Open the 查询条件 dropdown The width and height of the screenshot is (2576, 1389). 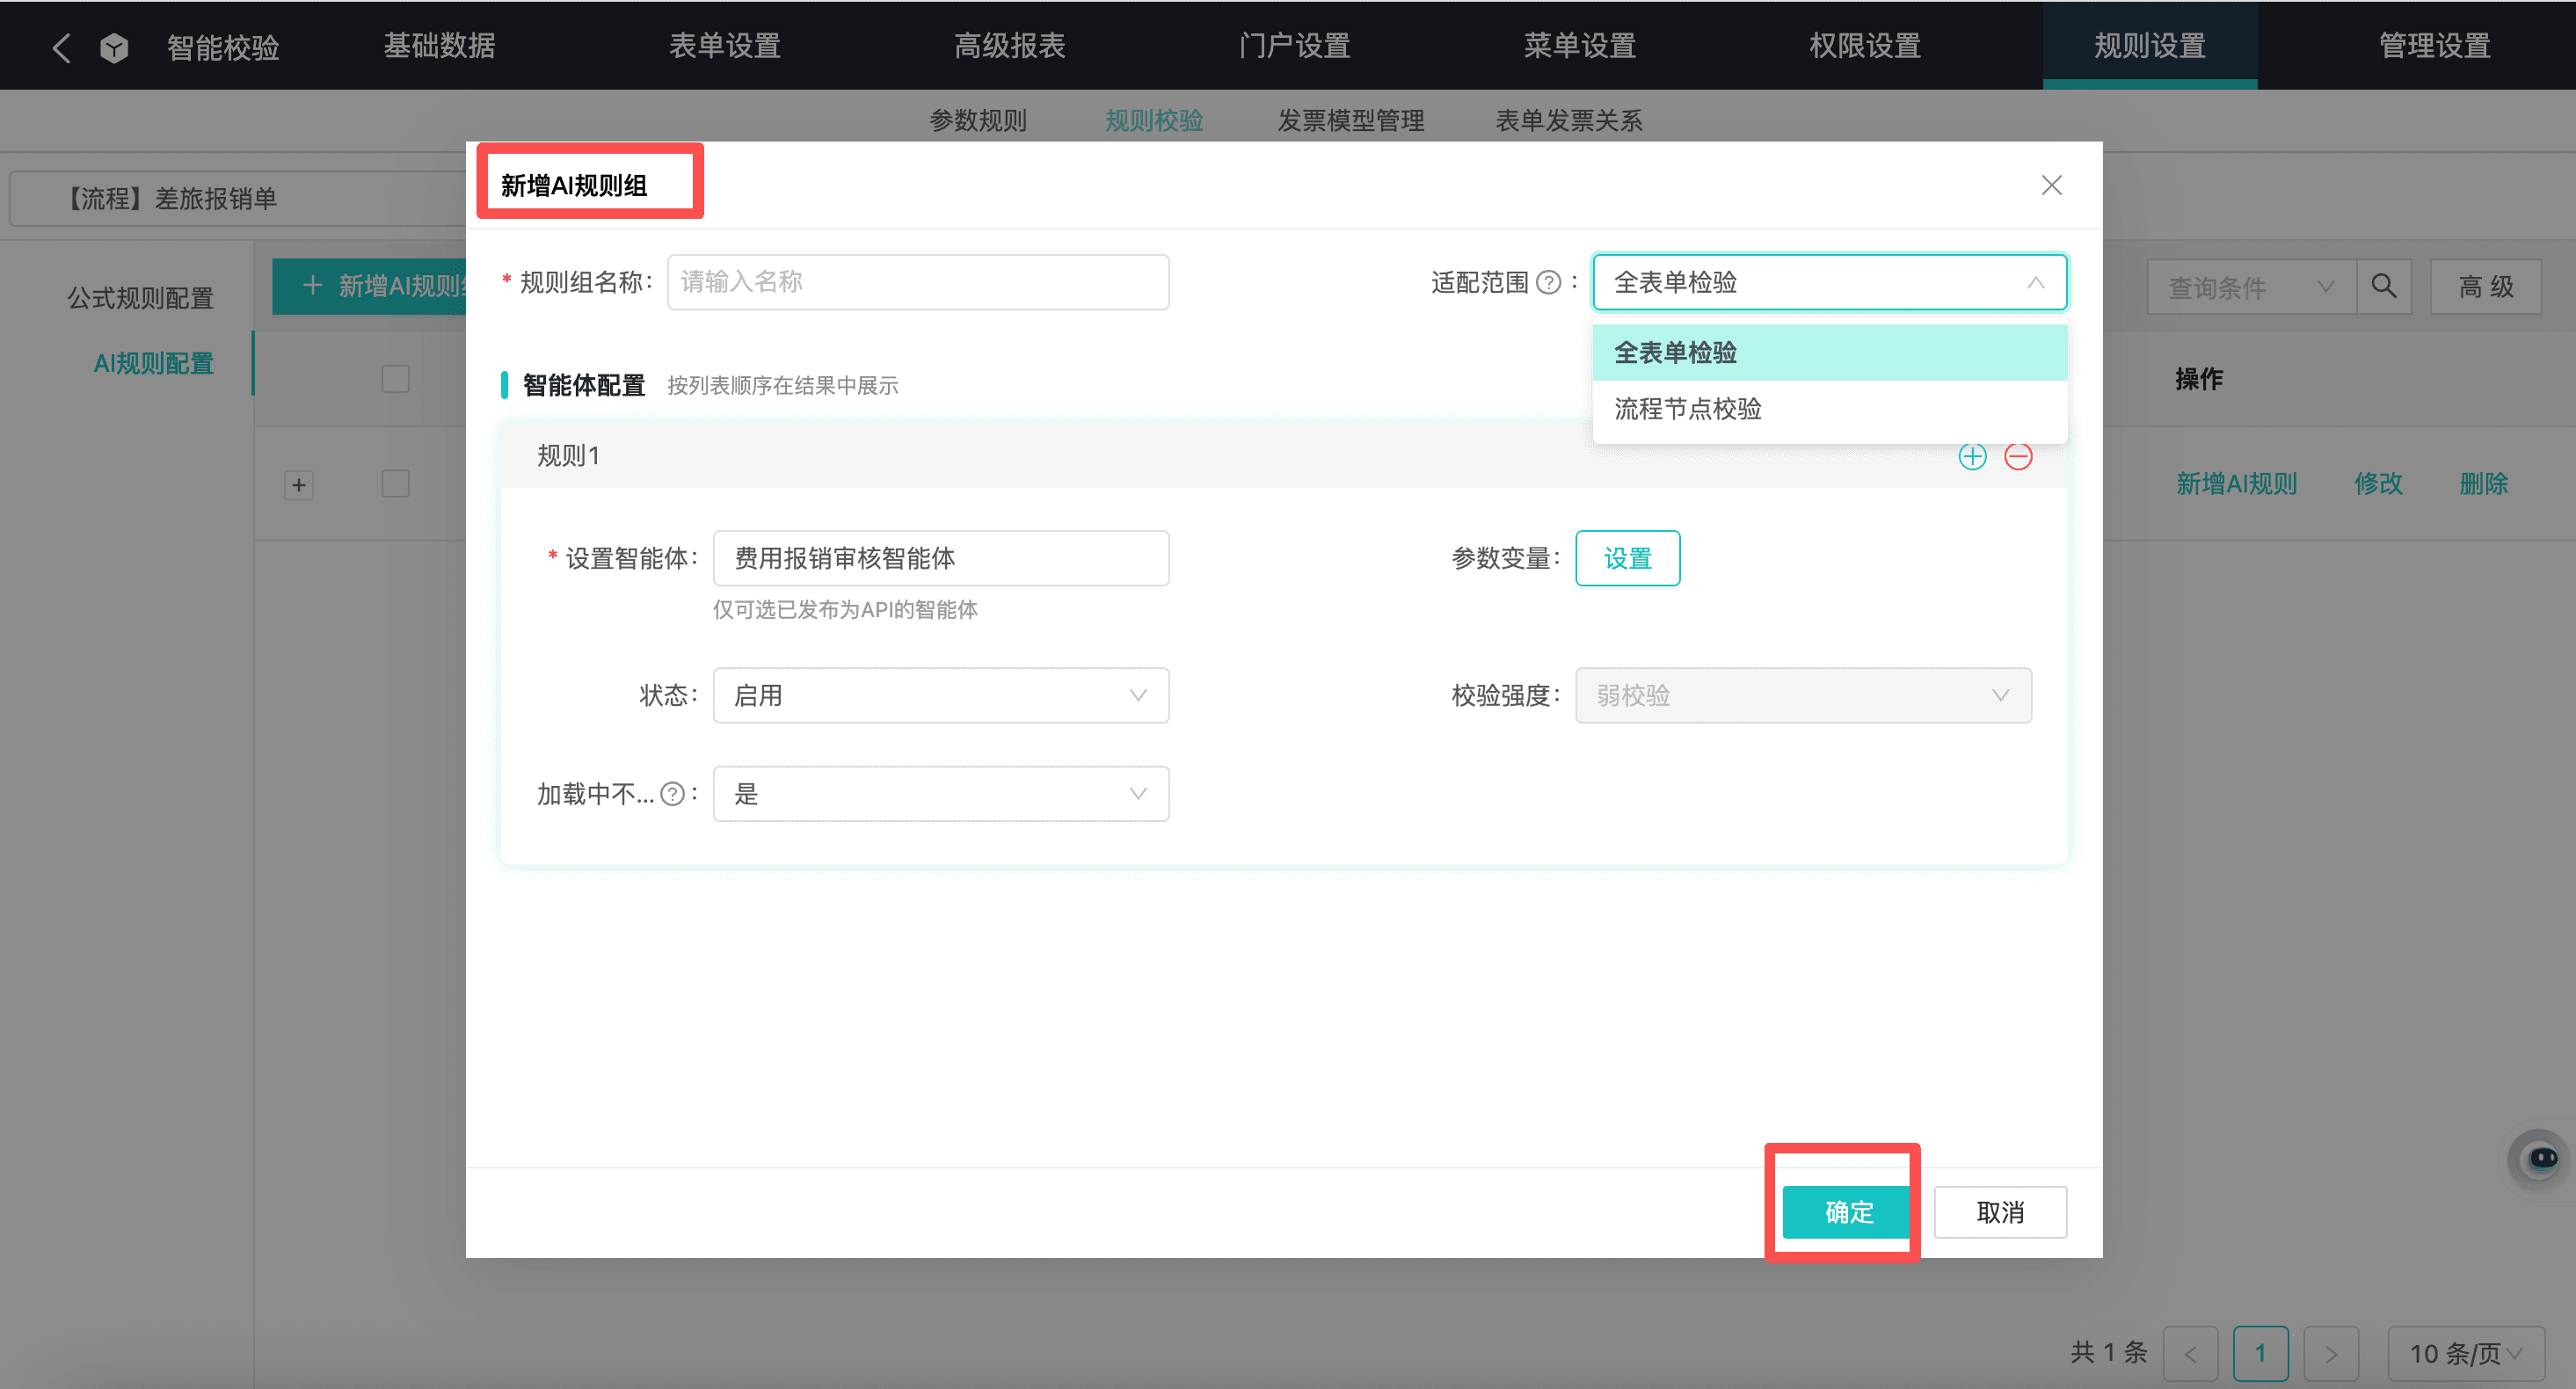click(2251, 287)
